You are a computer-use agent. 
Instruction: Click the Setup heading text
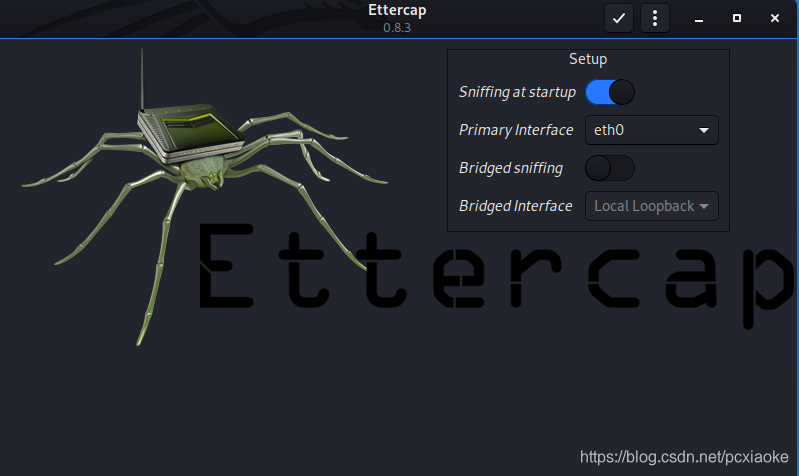(x=588, y=59)
